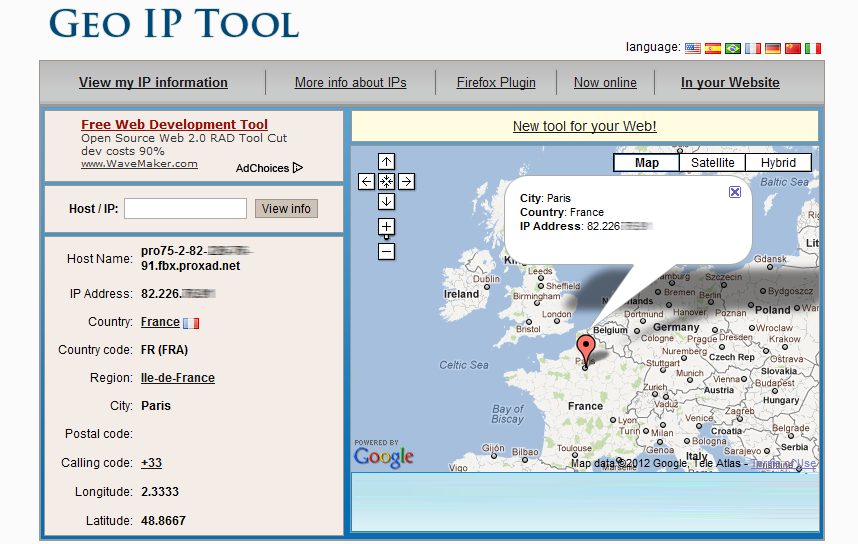Switch the map to Hybrid view
Image resolution: width=858 pixels, height=544 pixels.
tap(778, 163)
